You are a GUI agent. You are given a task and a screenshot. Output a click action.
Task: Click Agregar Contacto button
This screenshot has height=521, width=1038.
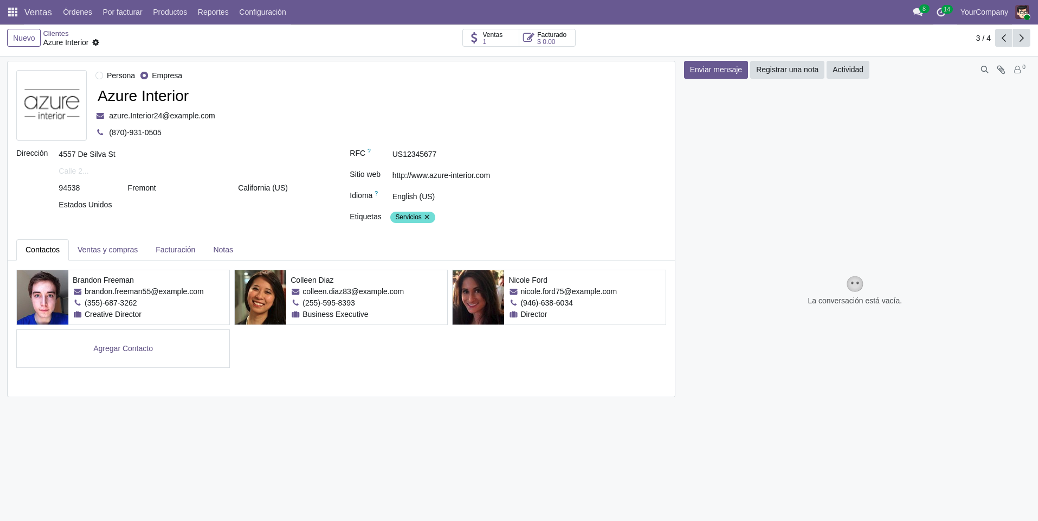123,349
